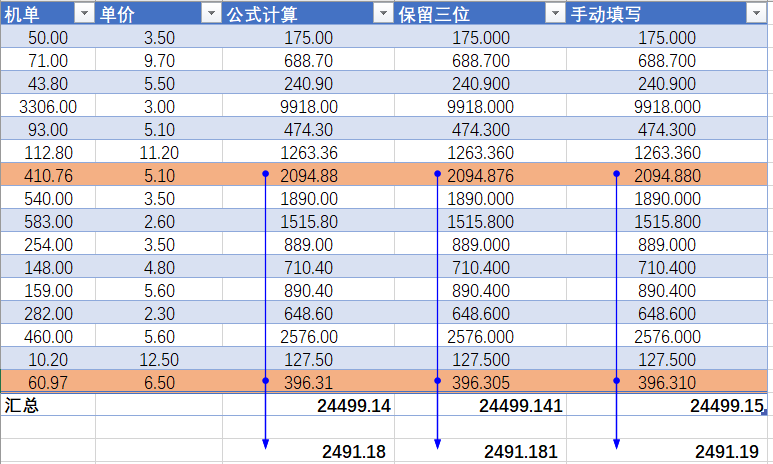Select the cell containing 60.97
Image resolution: width=773 pixels, height=464 pixels.
pos(48,383)
